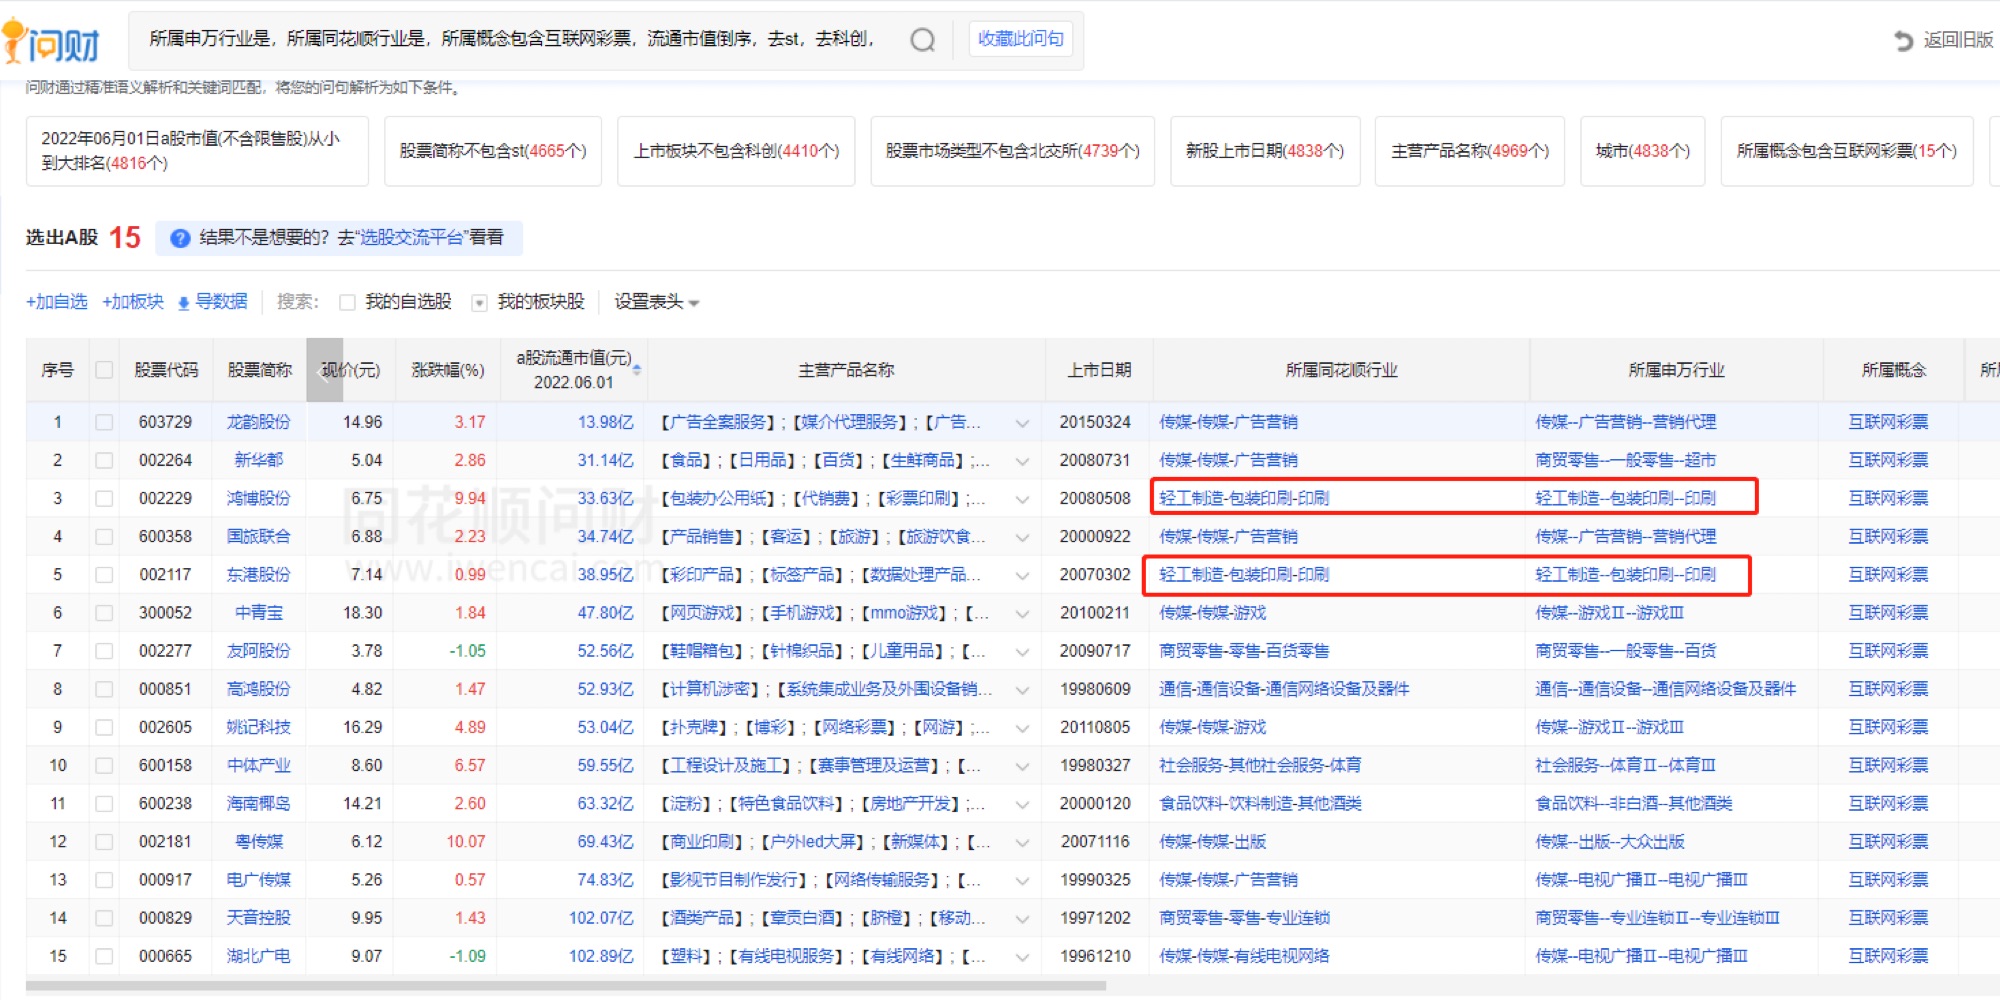Expand main products for 龙韵股份 row
The width and height of the screenshot is (2000, 1000).
coord(1022,423)
